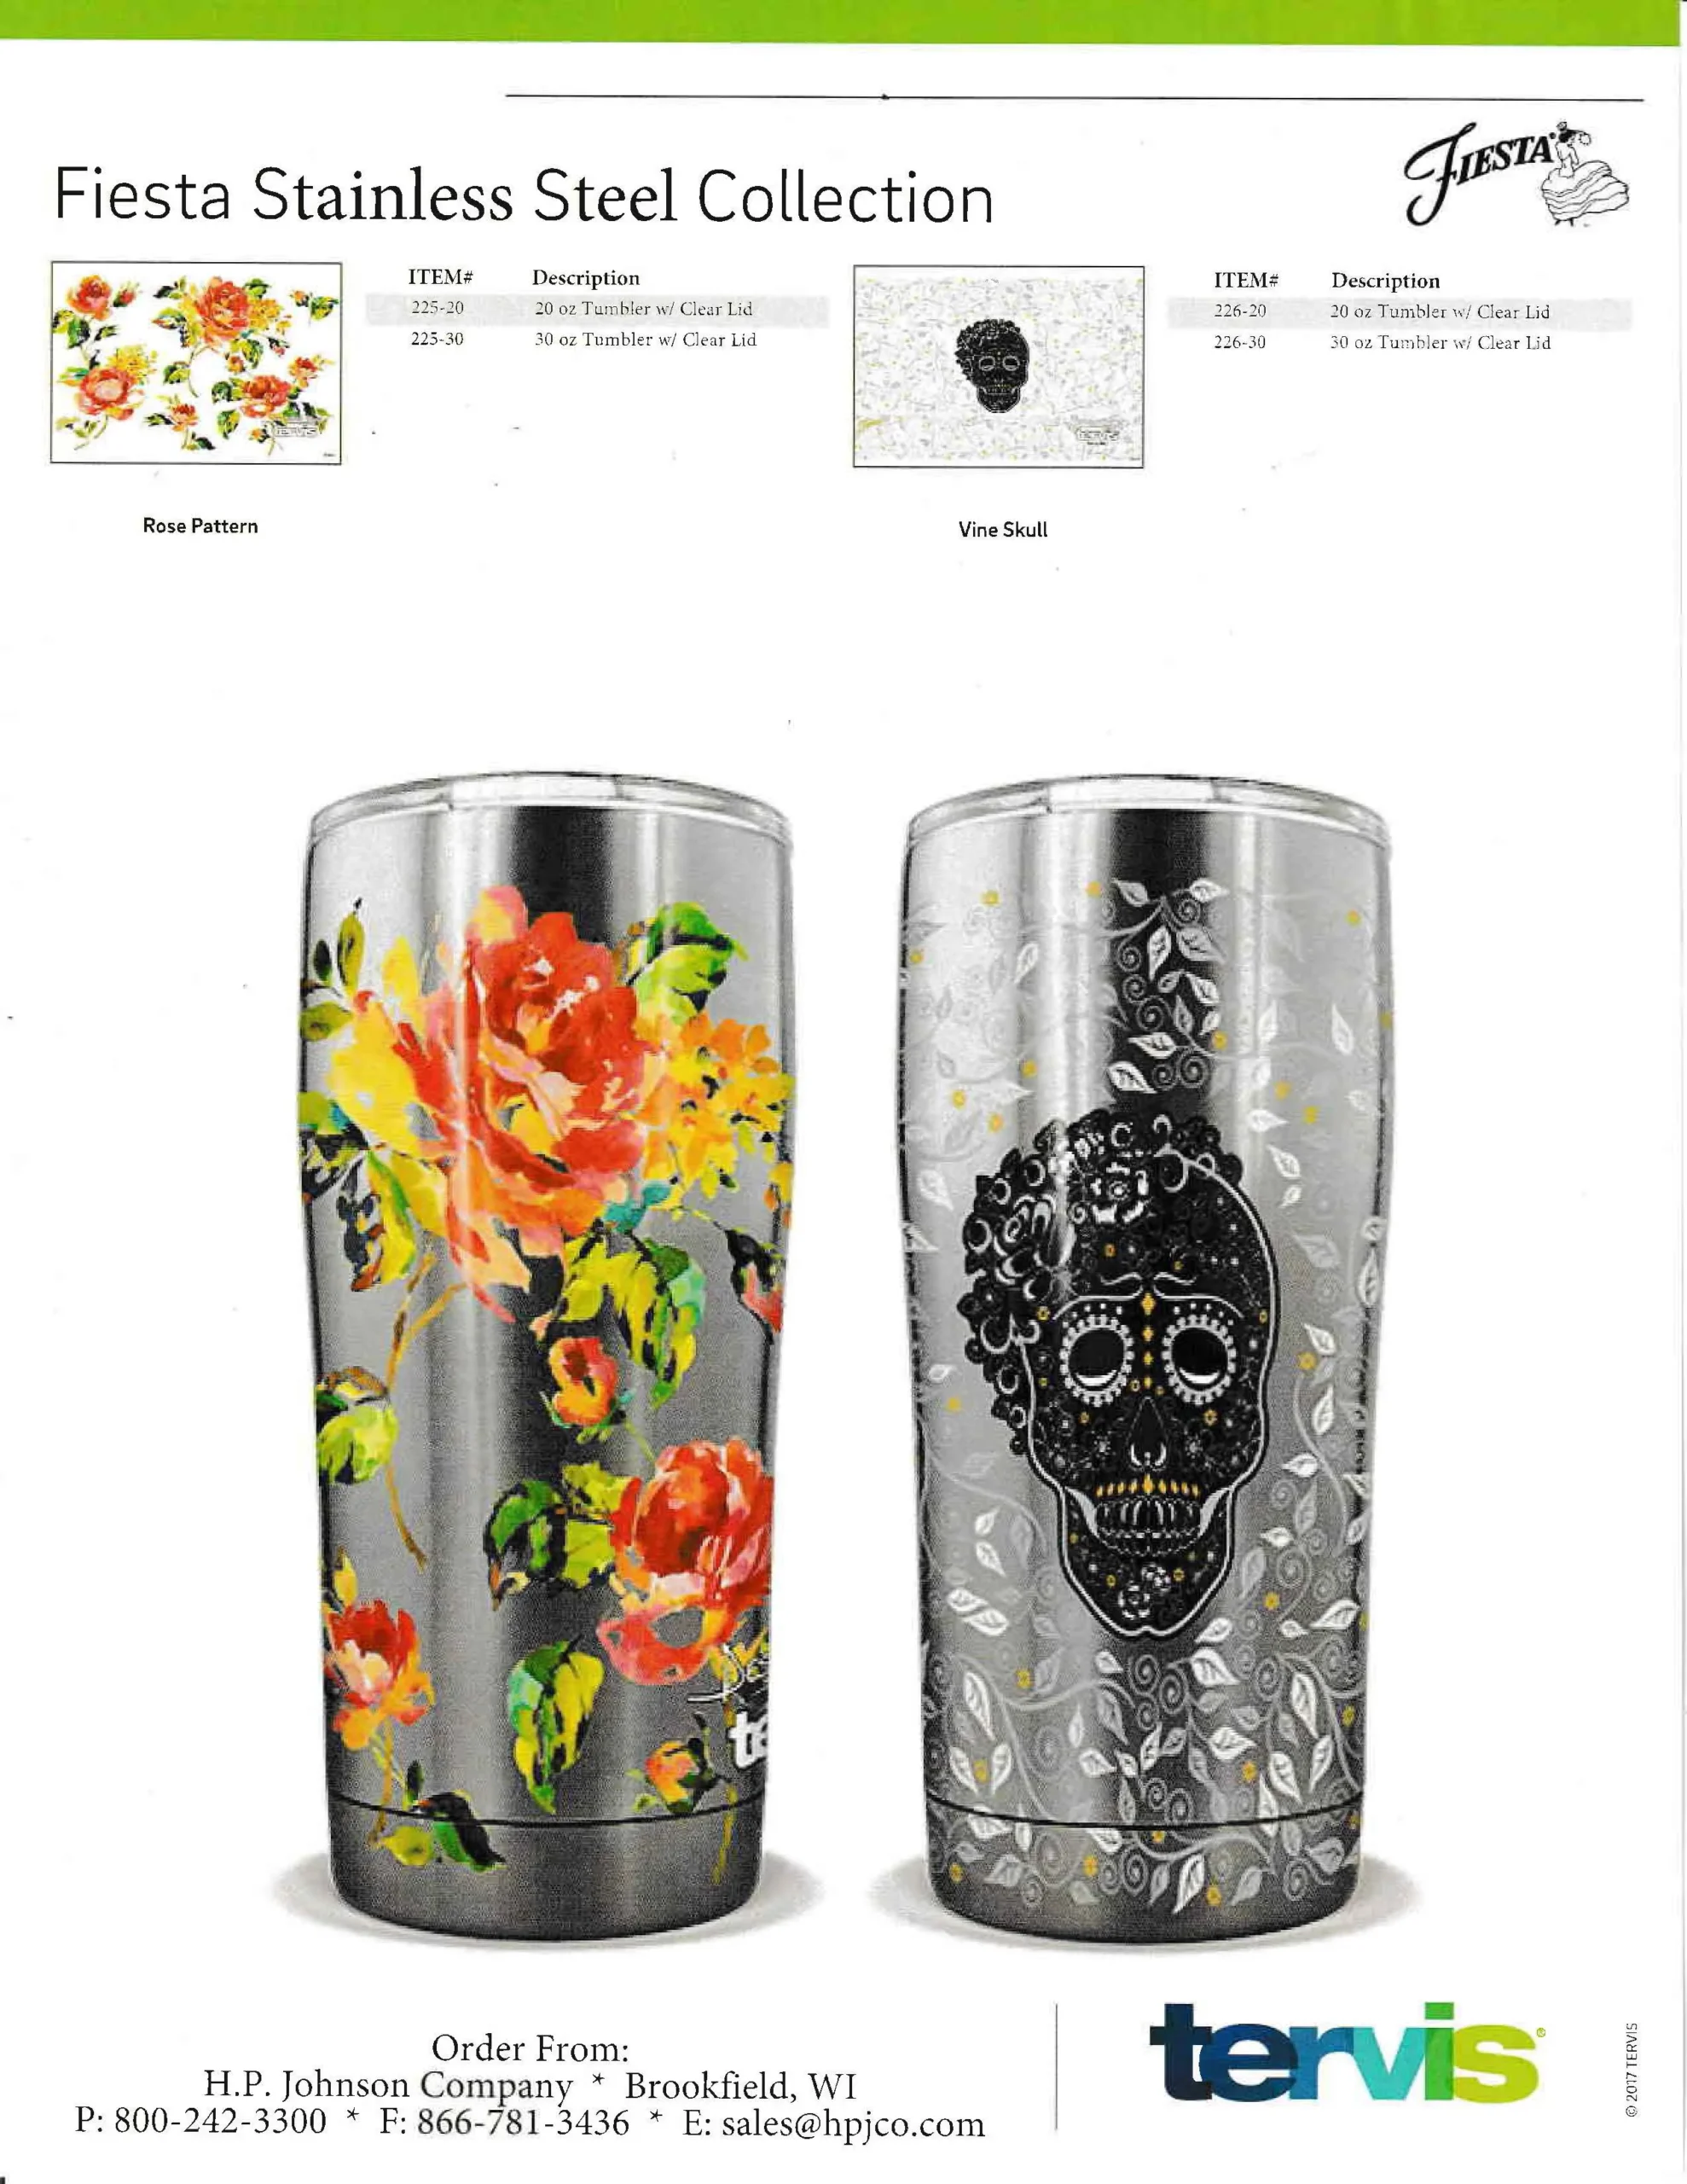Click item number 225-20
The width and height of the screenshot is (1687, 2184).
point(437,308)
